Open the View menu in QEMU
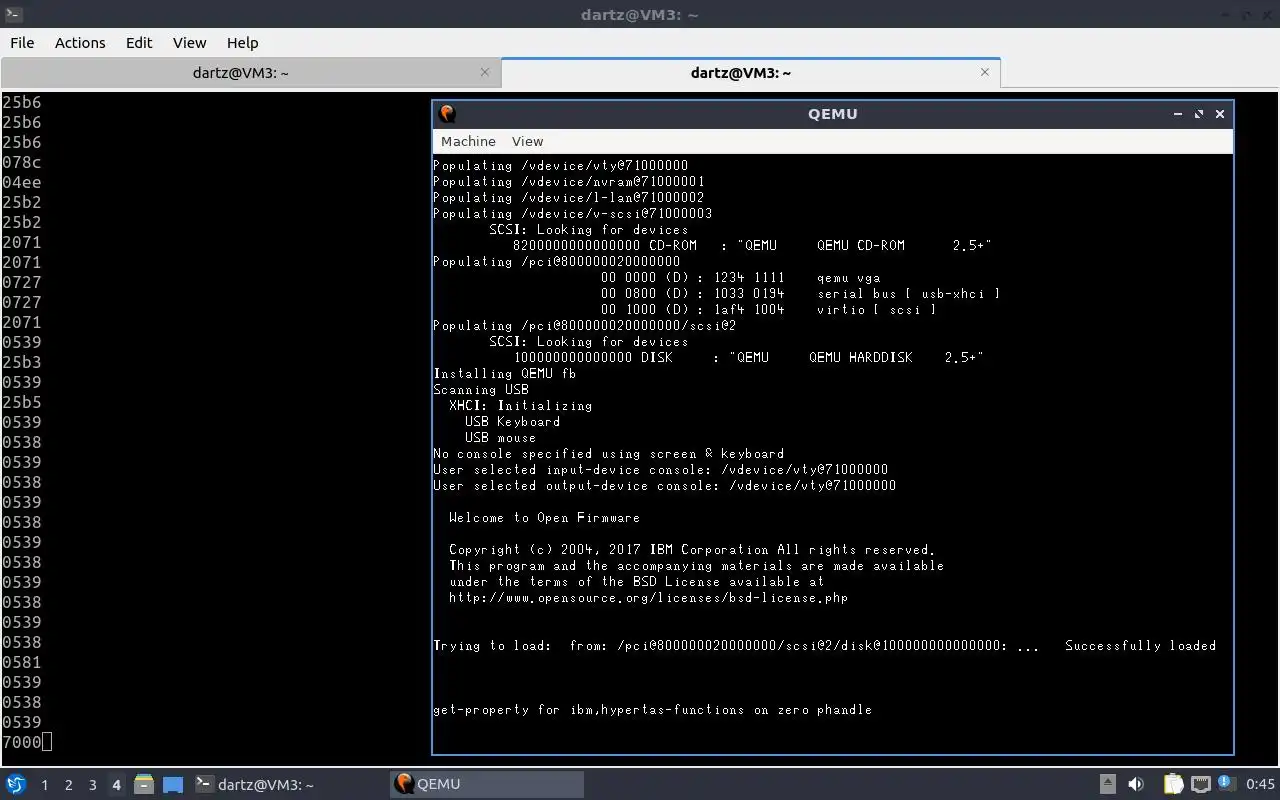 pos(527,141)
